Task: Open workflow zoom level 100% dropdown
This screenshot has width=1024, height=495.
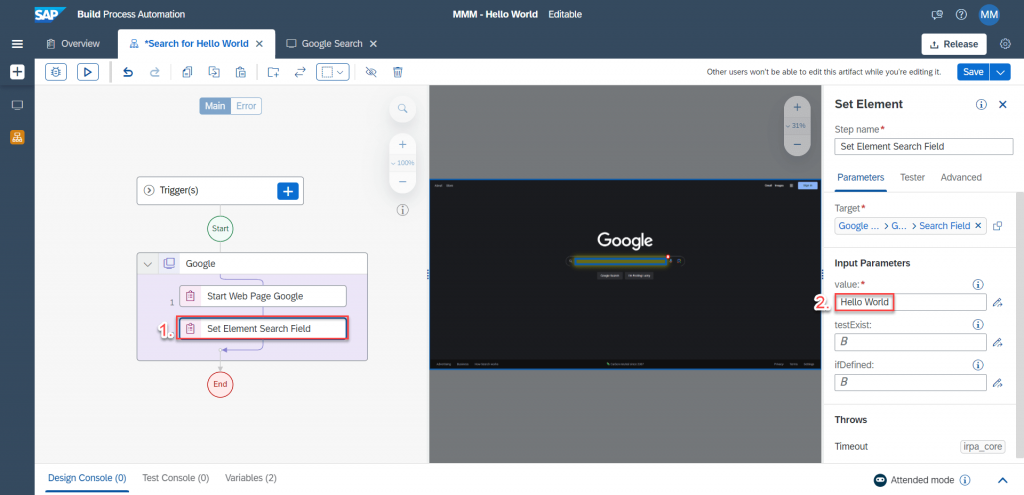Action: coord(402,163)
